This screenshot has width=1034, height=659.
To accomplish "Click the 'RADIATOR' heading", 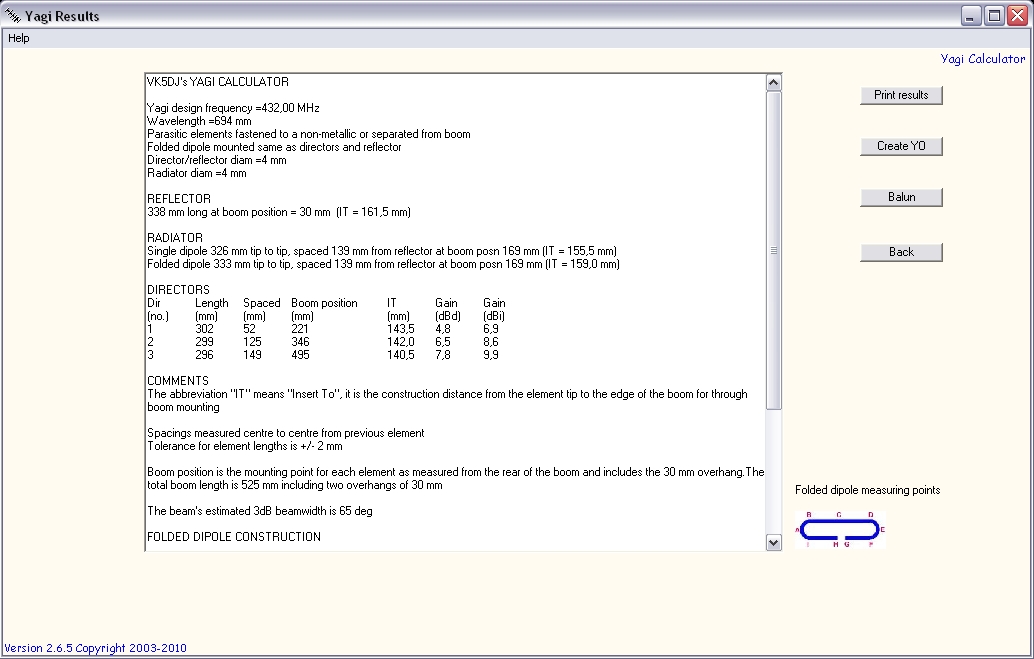I will point(175,237).
